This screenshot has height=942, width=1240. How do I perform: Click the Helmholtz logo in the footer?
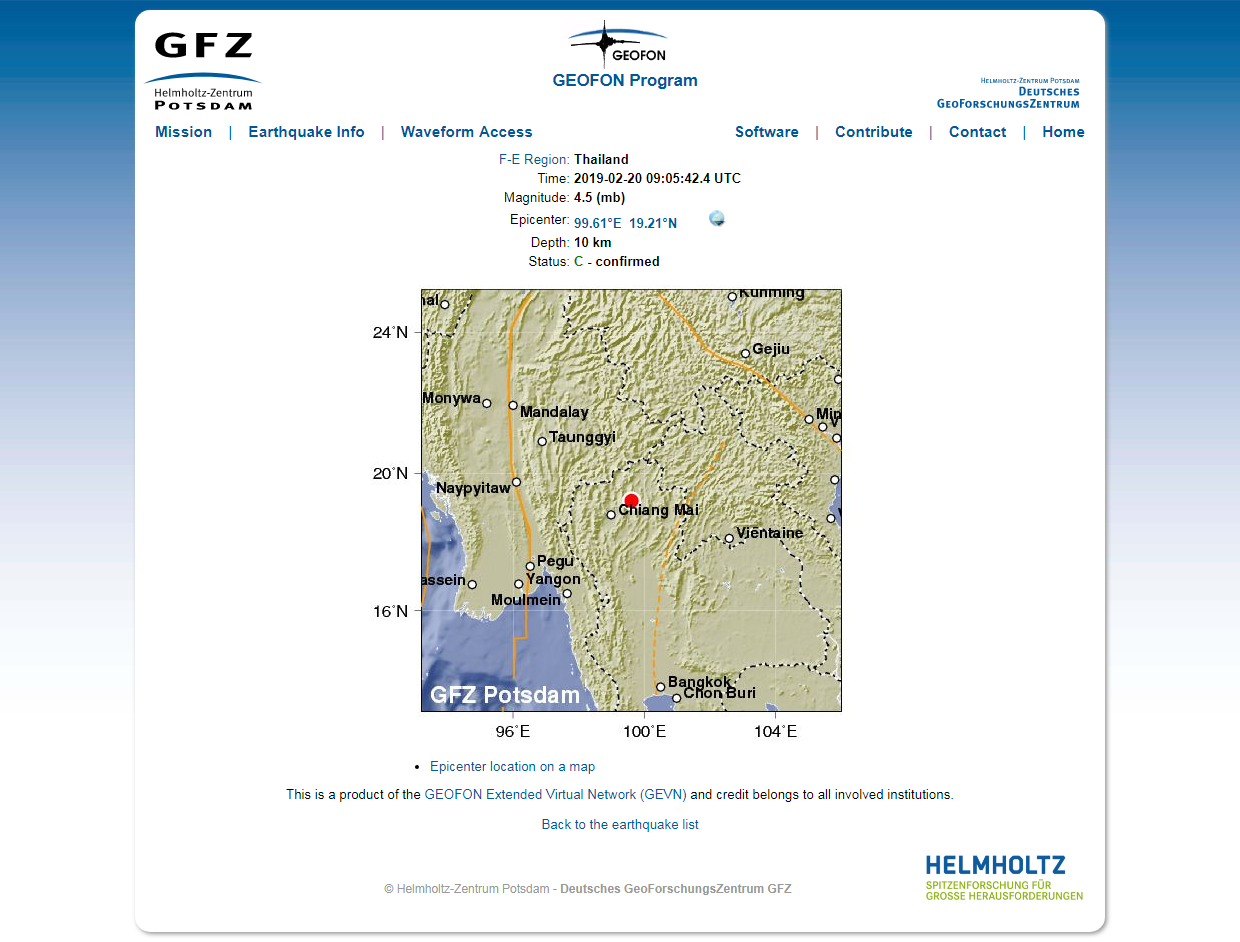[x=1004, y=877]
